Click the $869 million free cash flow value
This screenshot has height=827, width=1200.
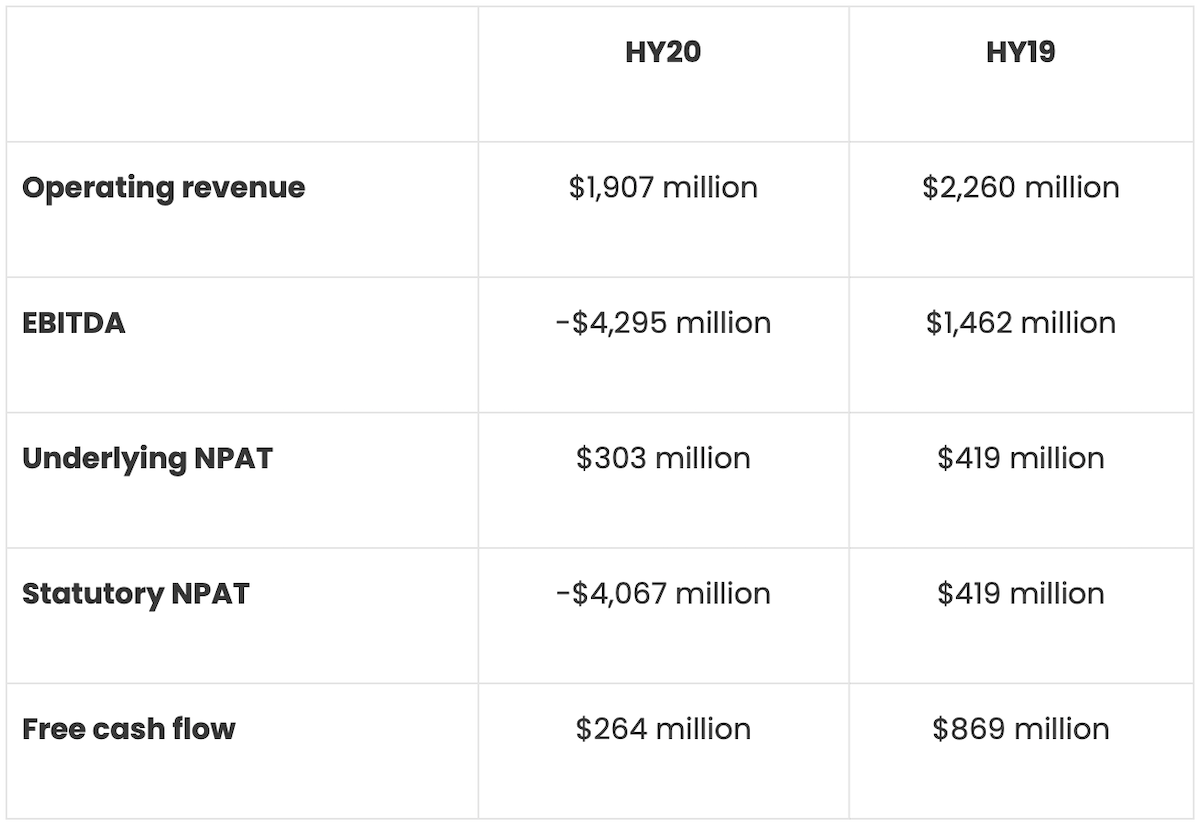pos(1020,728)
